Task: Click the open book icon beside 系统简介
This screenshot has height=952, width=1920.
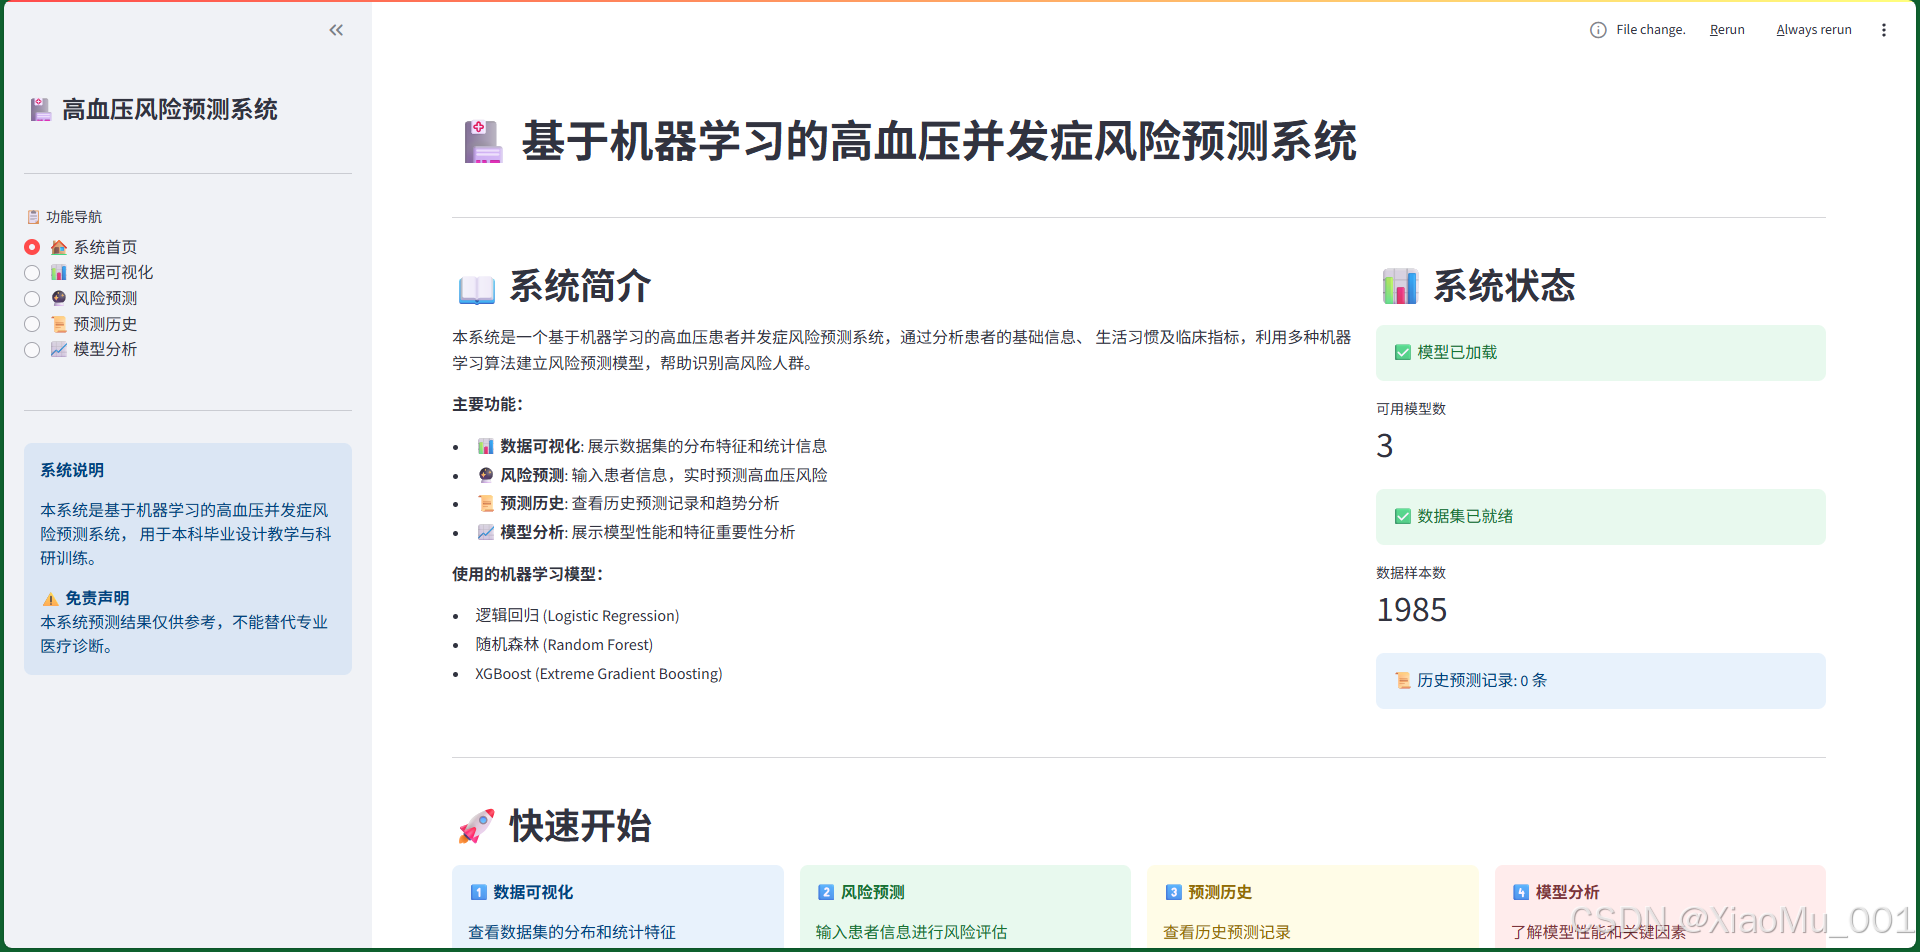Action: point(477,288)
